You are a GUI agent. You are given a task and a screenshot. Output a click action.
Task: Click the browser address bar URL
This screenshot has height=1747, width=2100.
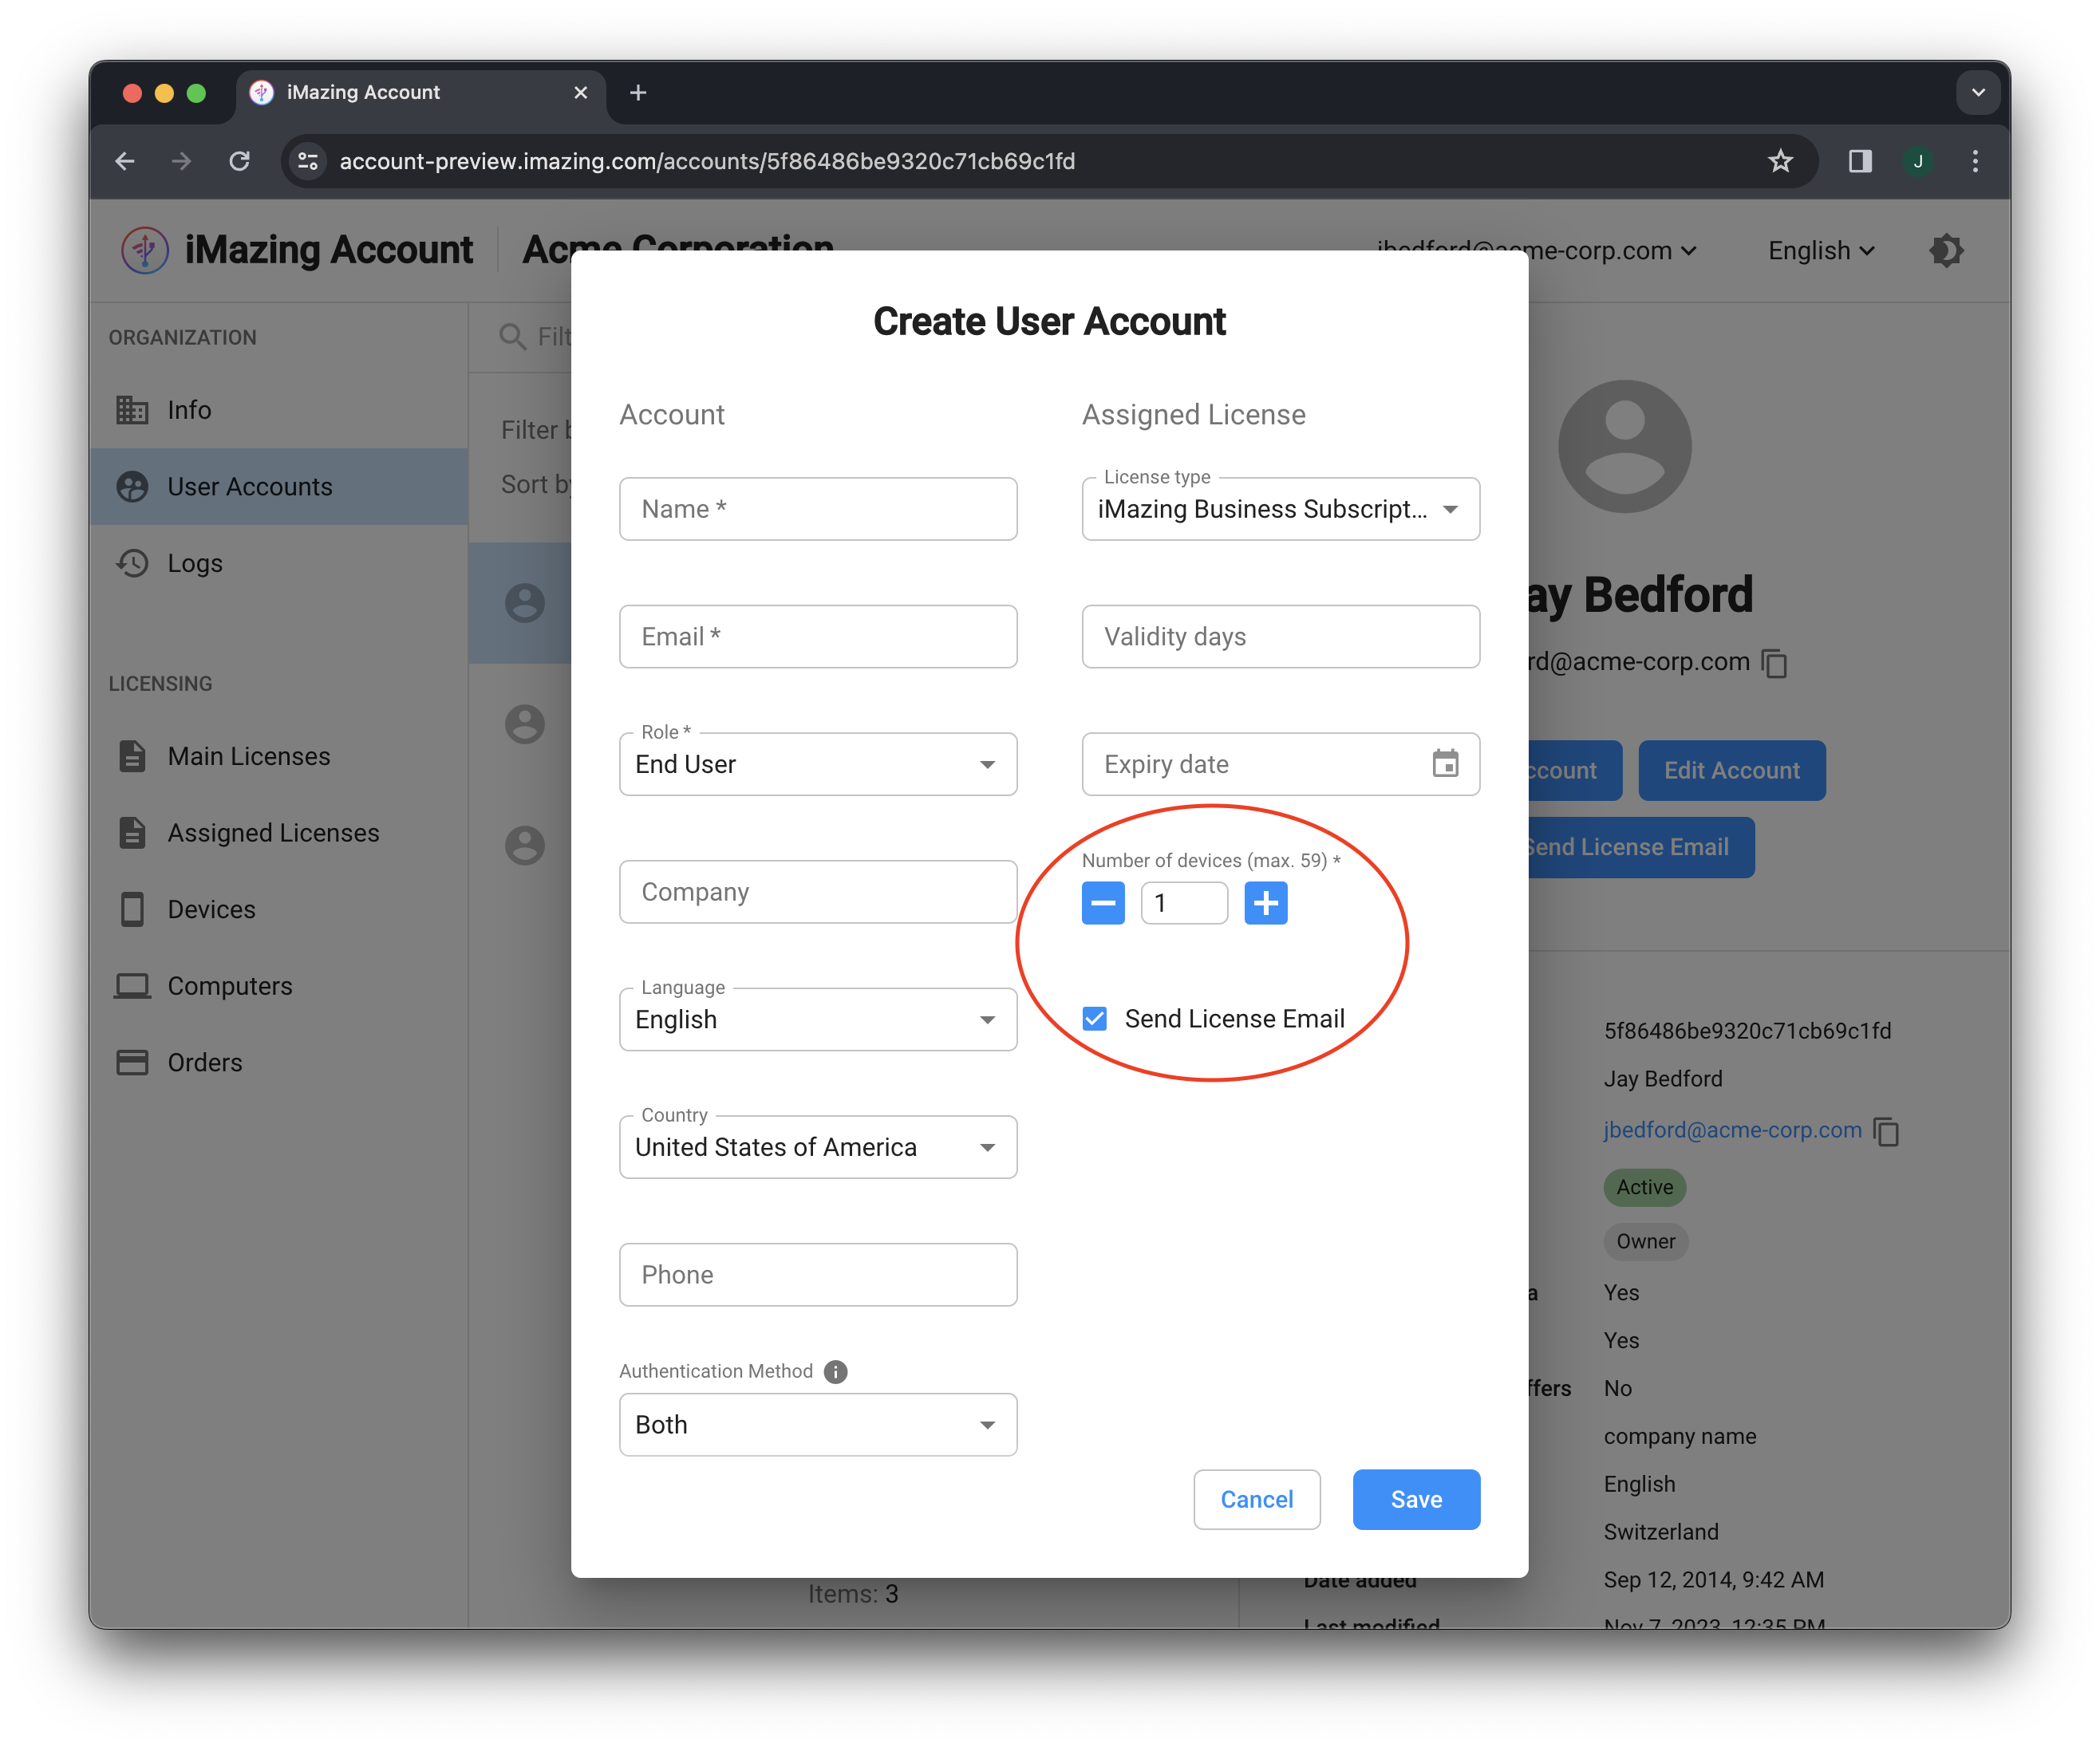pos(707,161)
